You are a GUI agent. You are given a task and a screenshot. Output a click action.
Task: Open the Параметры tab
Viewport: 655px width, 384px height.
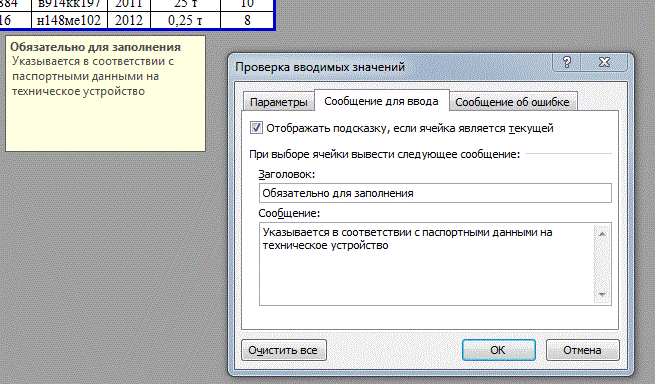278,102
